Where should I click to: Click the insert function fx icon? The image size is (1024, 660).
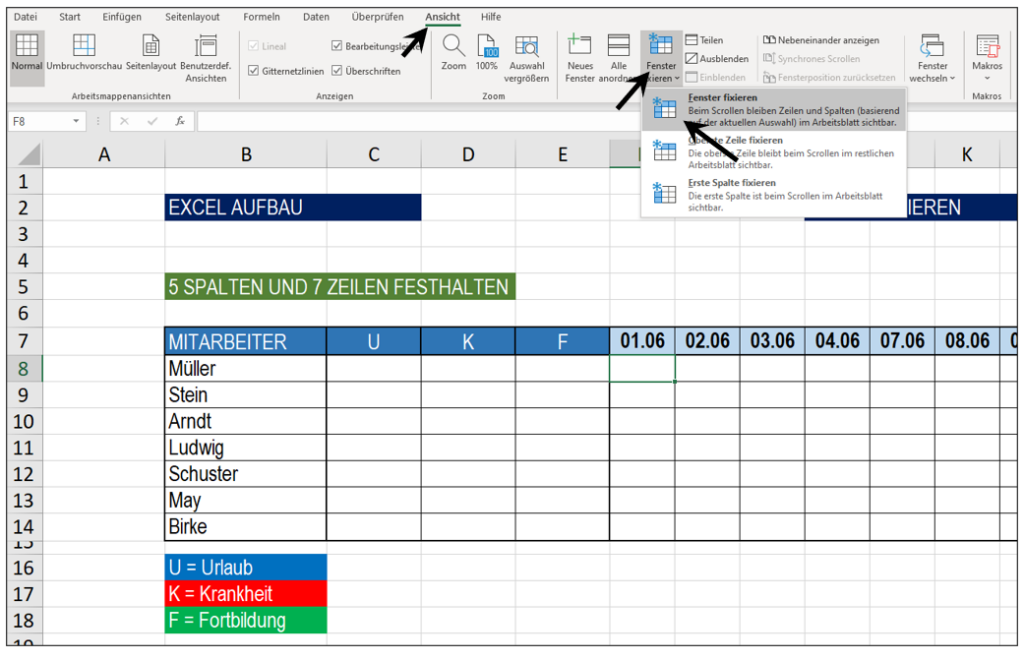point(180,121)
